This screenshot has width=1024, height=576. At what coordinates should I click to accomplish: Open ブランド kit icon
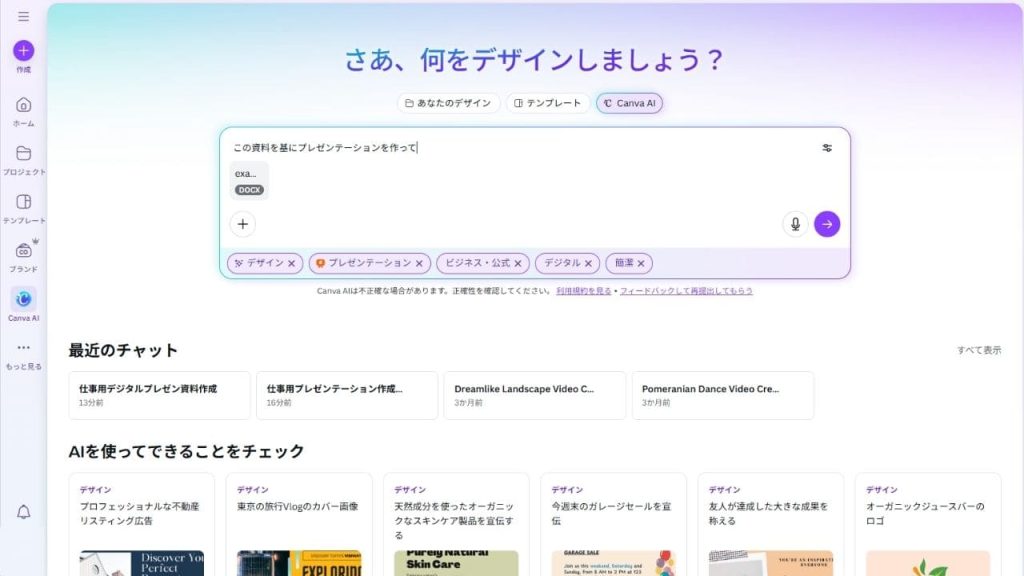(23, 250)
